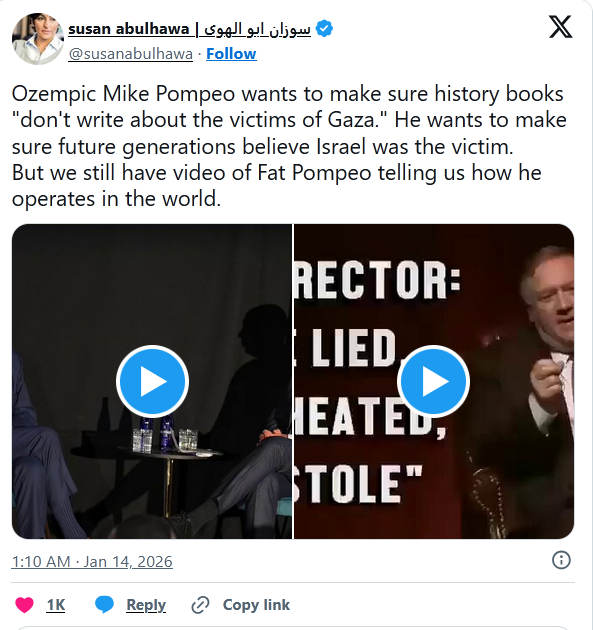Click the blue verified badge
This screenshot has width=593, height=630.
tap(324, 29)
